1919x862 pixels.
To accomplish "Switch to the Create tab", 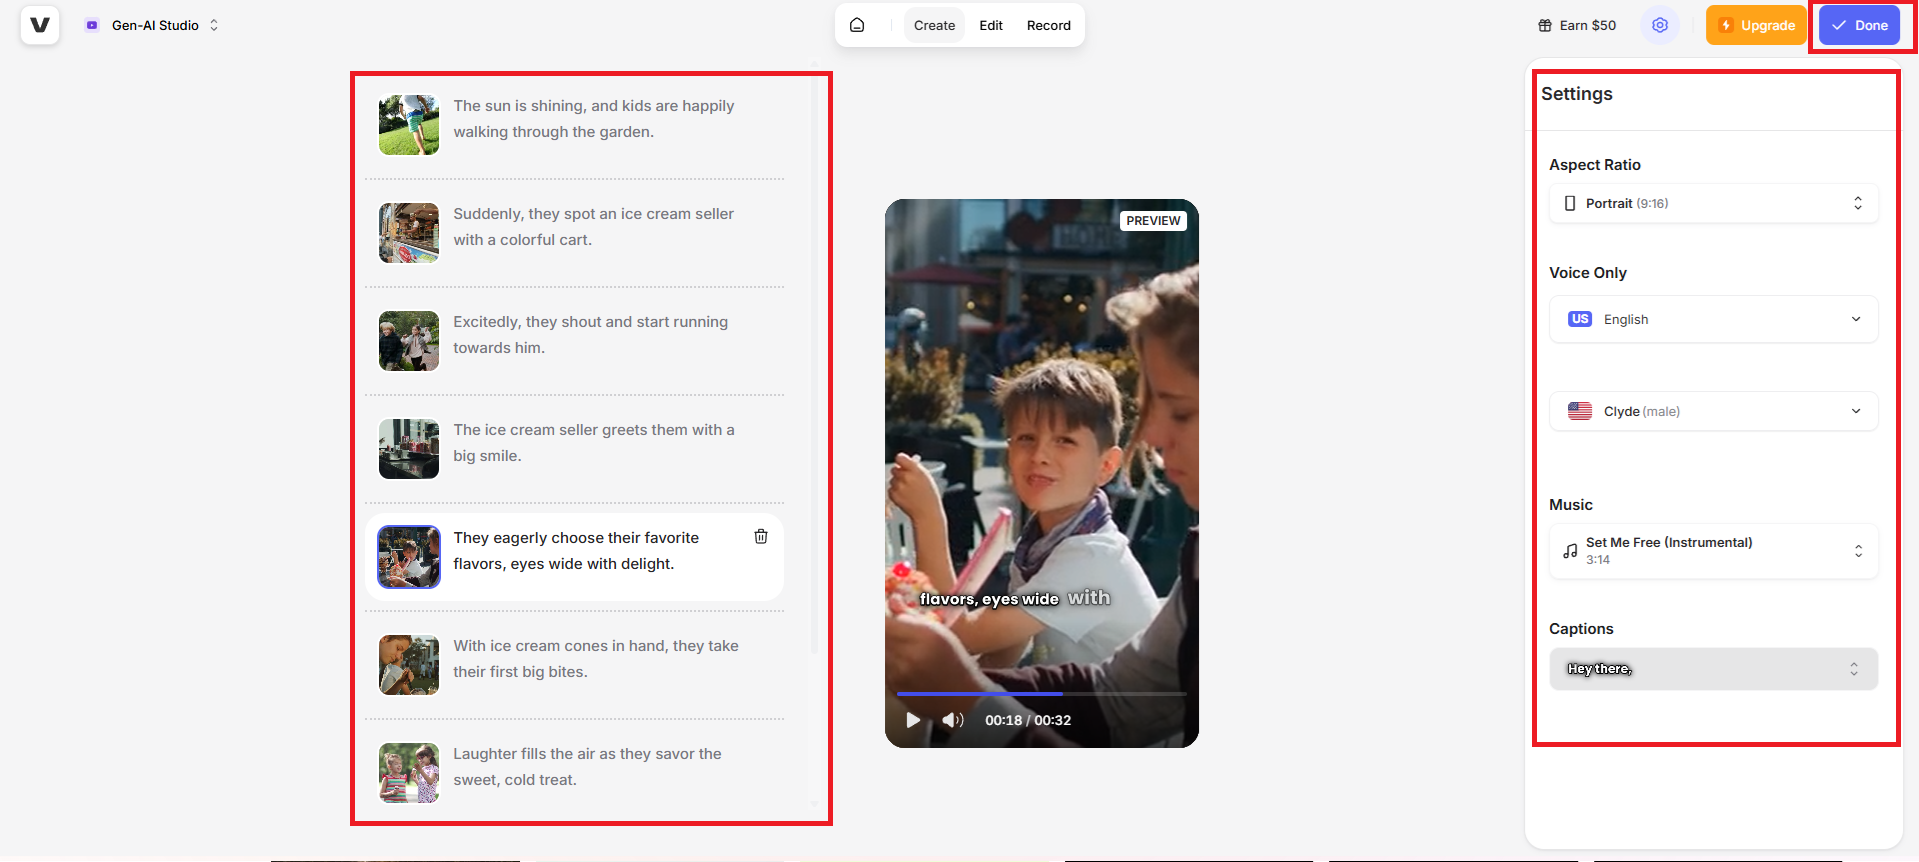I will click(x=934, y=25).
